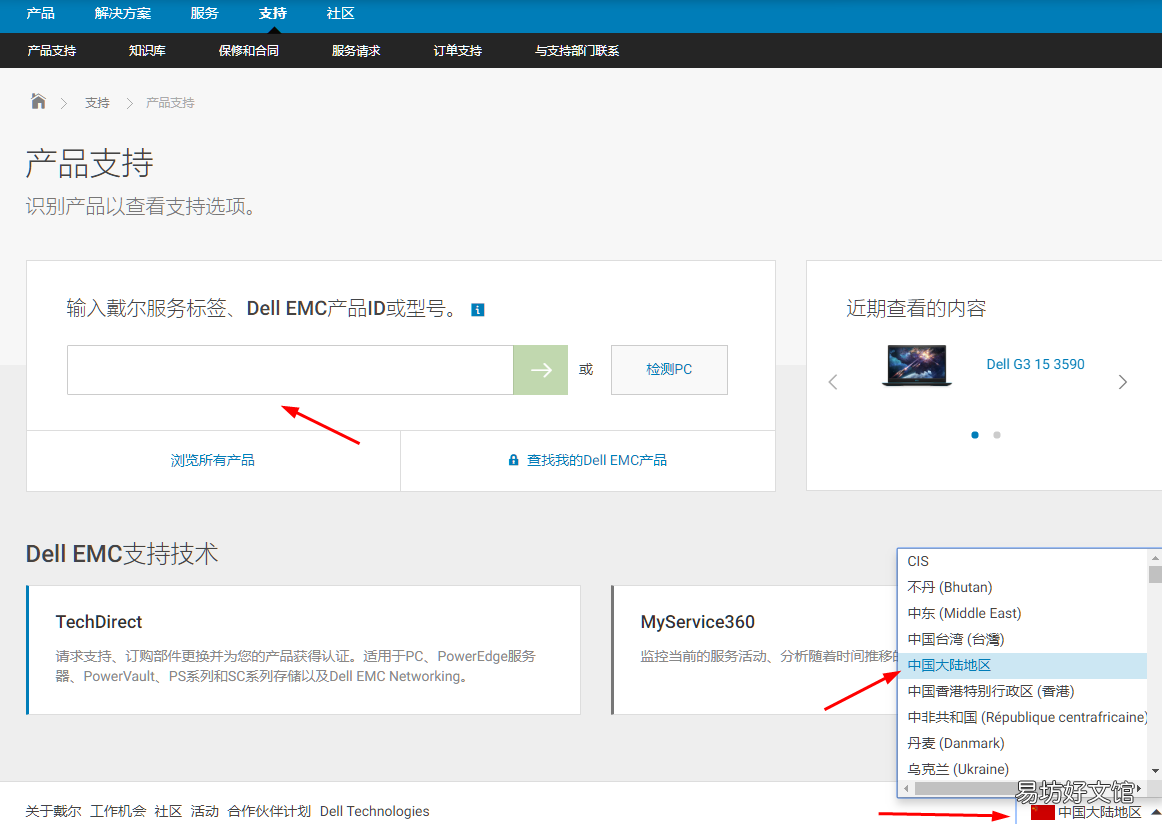The height and width of the screenshot is (824, 1162).
Task: Open 活动 footer link
Action: (x=205, y=811)
